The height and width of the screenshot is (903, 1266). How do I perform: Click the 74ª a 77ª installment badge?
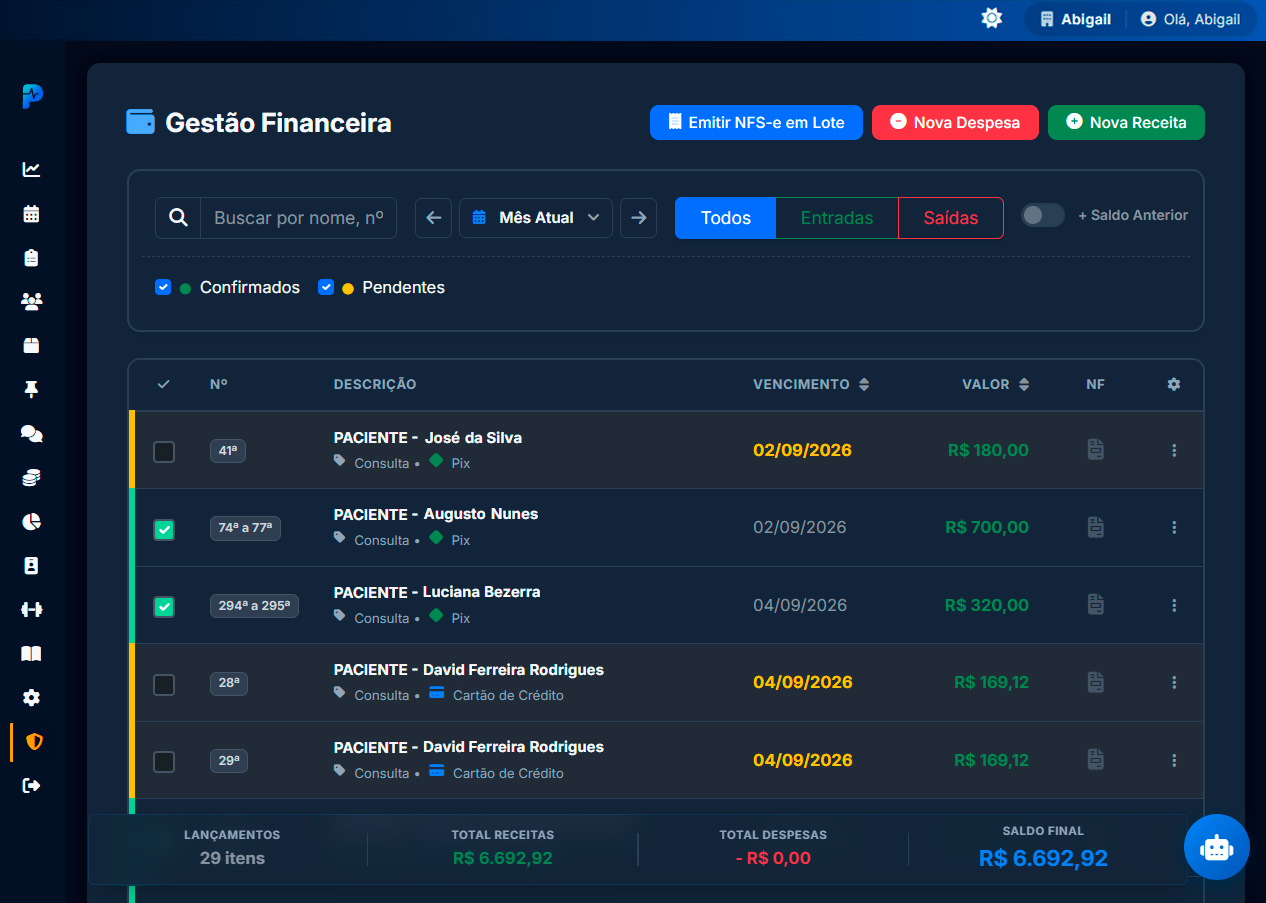tap(245, 528)
